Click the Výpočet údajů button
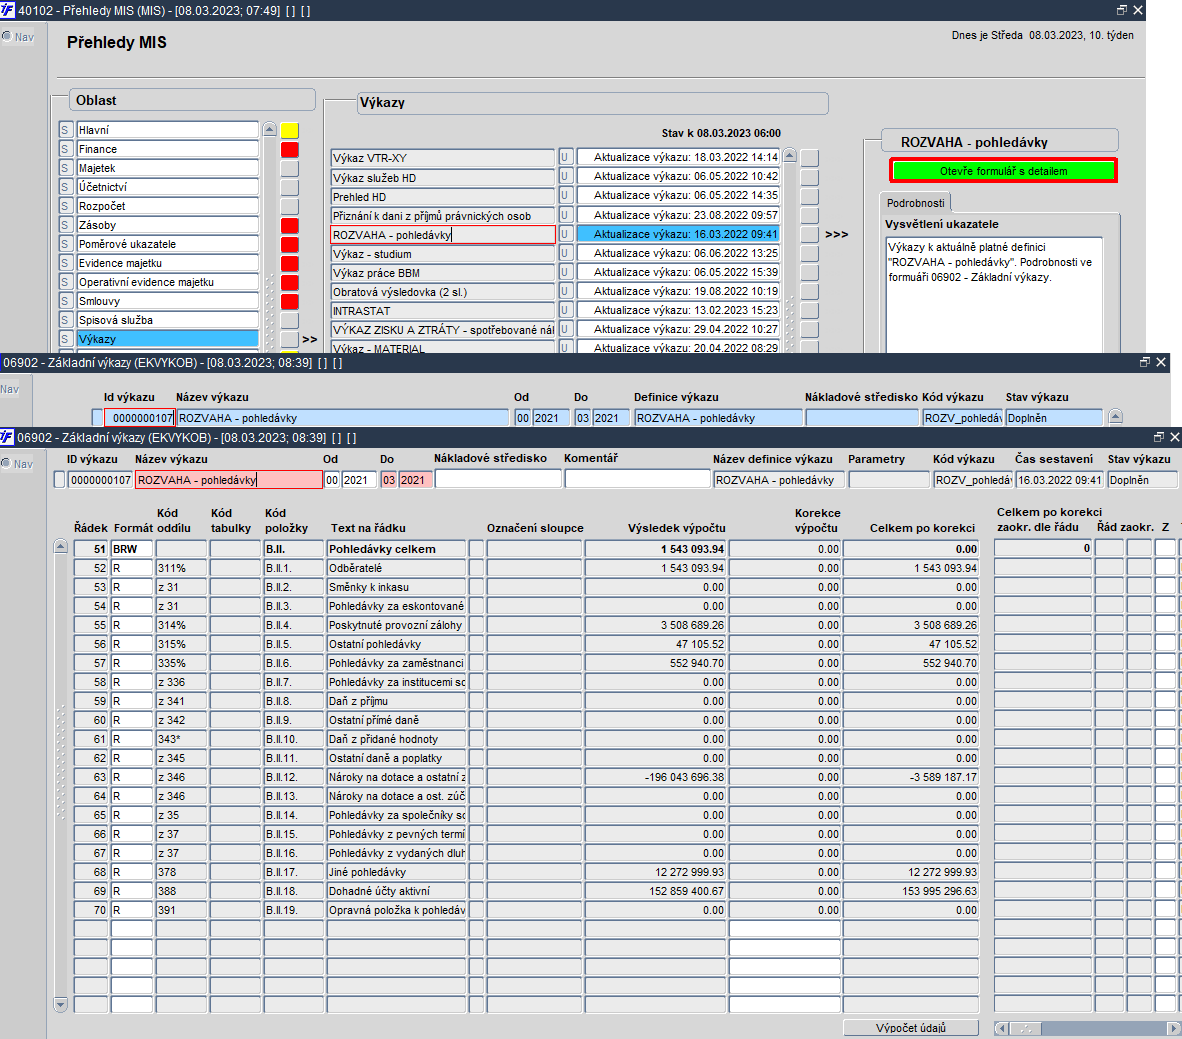Screen dimensions: 1182x1039 [x=911, y=1028]
